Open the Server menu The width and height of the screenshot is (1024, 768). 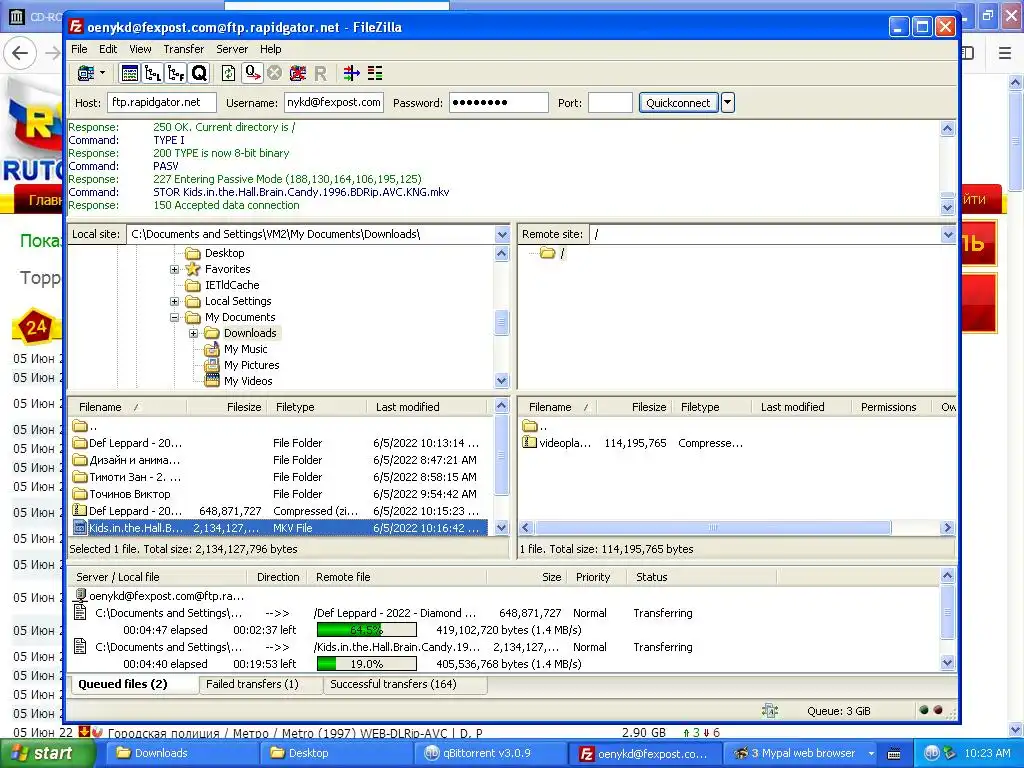click(x=232, y=49)
